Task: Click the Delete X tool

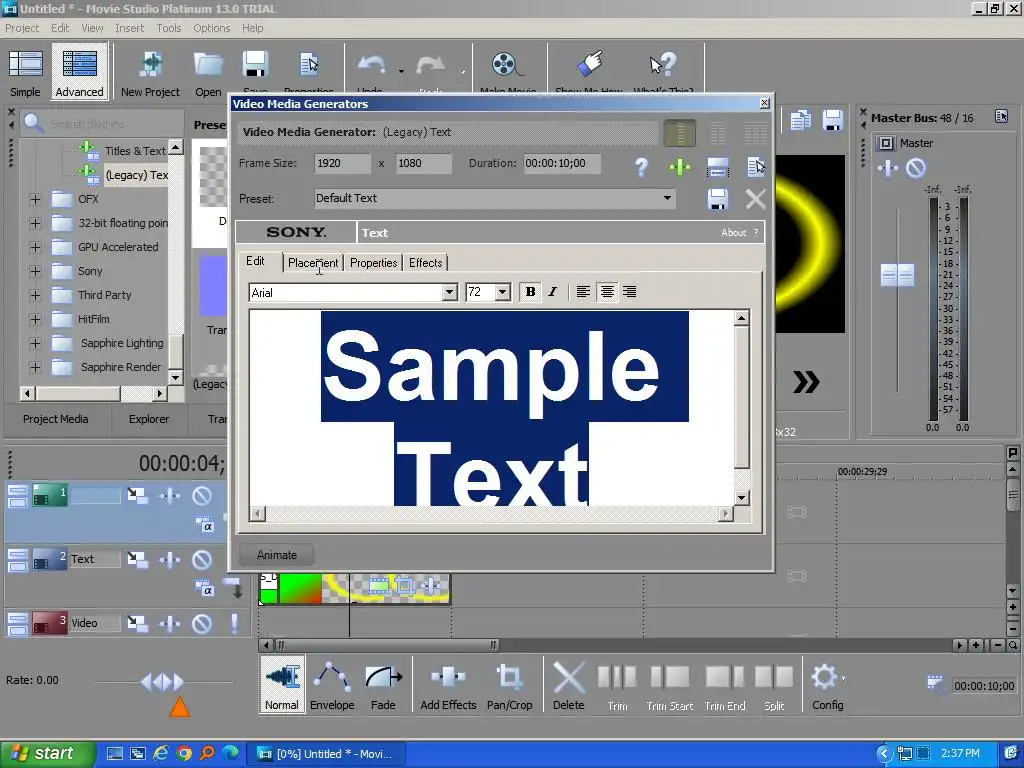Action: [569, 684]
